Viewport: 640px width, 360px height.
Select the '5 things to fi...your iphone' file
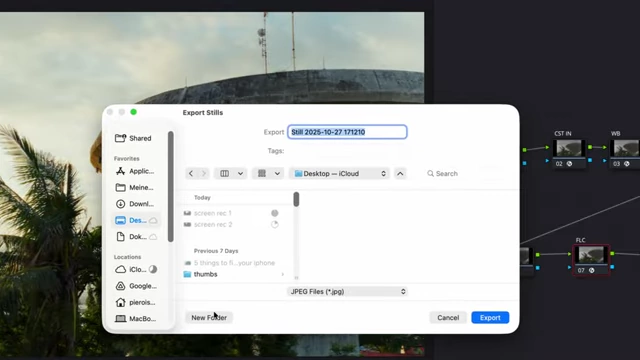tap(235, 263)
